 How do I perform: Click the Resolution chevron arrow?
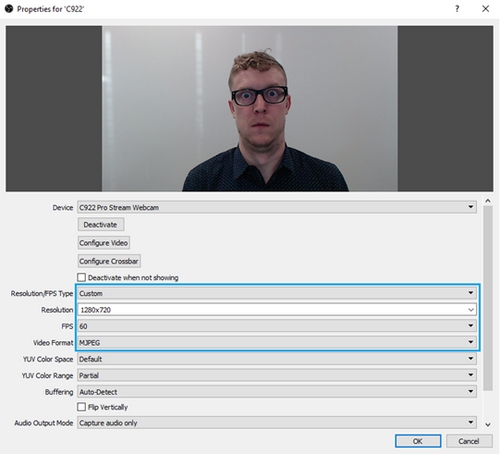470,310
